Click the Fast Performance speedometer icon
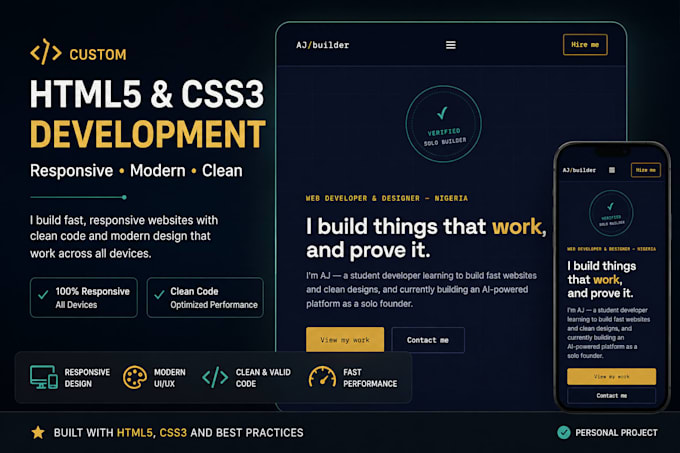680x453 pixels. [x=322, y=377]
